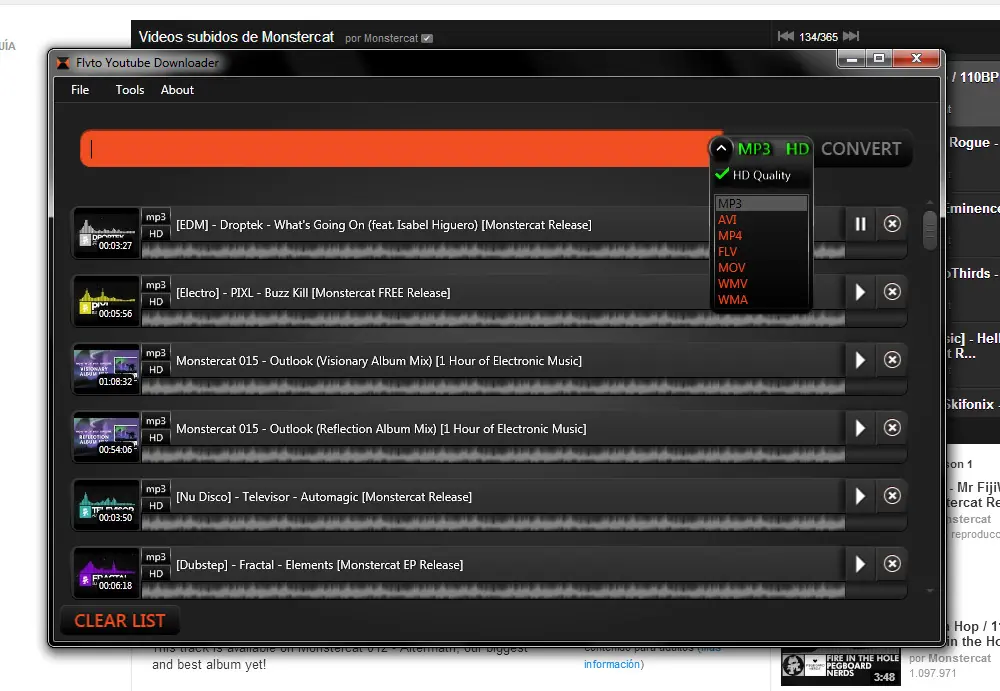
Task: Skip to next video in YouTube playlist
Action: pyautogui.click(x=851, y=36)
